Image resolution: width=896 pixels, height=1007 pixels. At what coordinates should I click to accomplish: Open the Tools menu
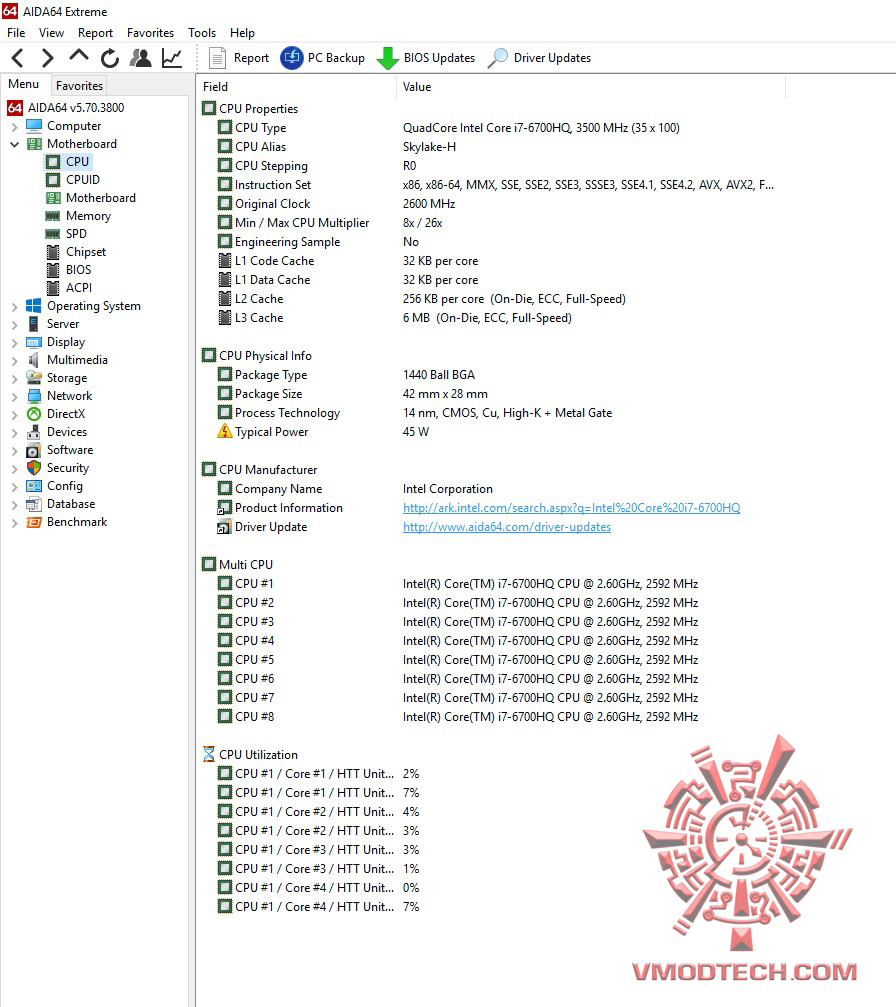pyautogui.click(x=202, y=33)
